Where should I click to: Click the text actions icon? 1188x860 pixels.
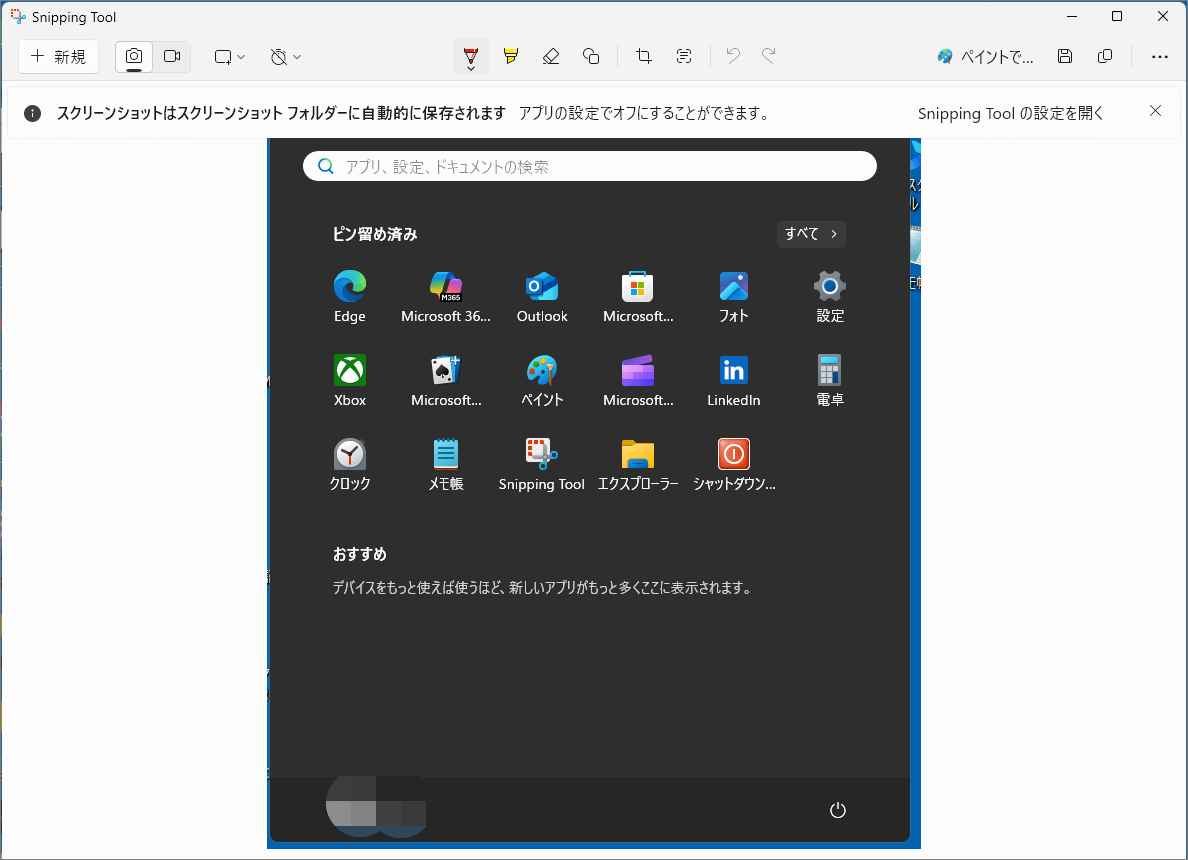683,57
